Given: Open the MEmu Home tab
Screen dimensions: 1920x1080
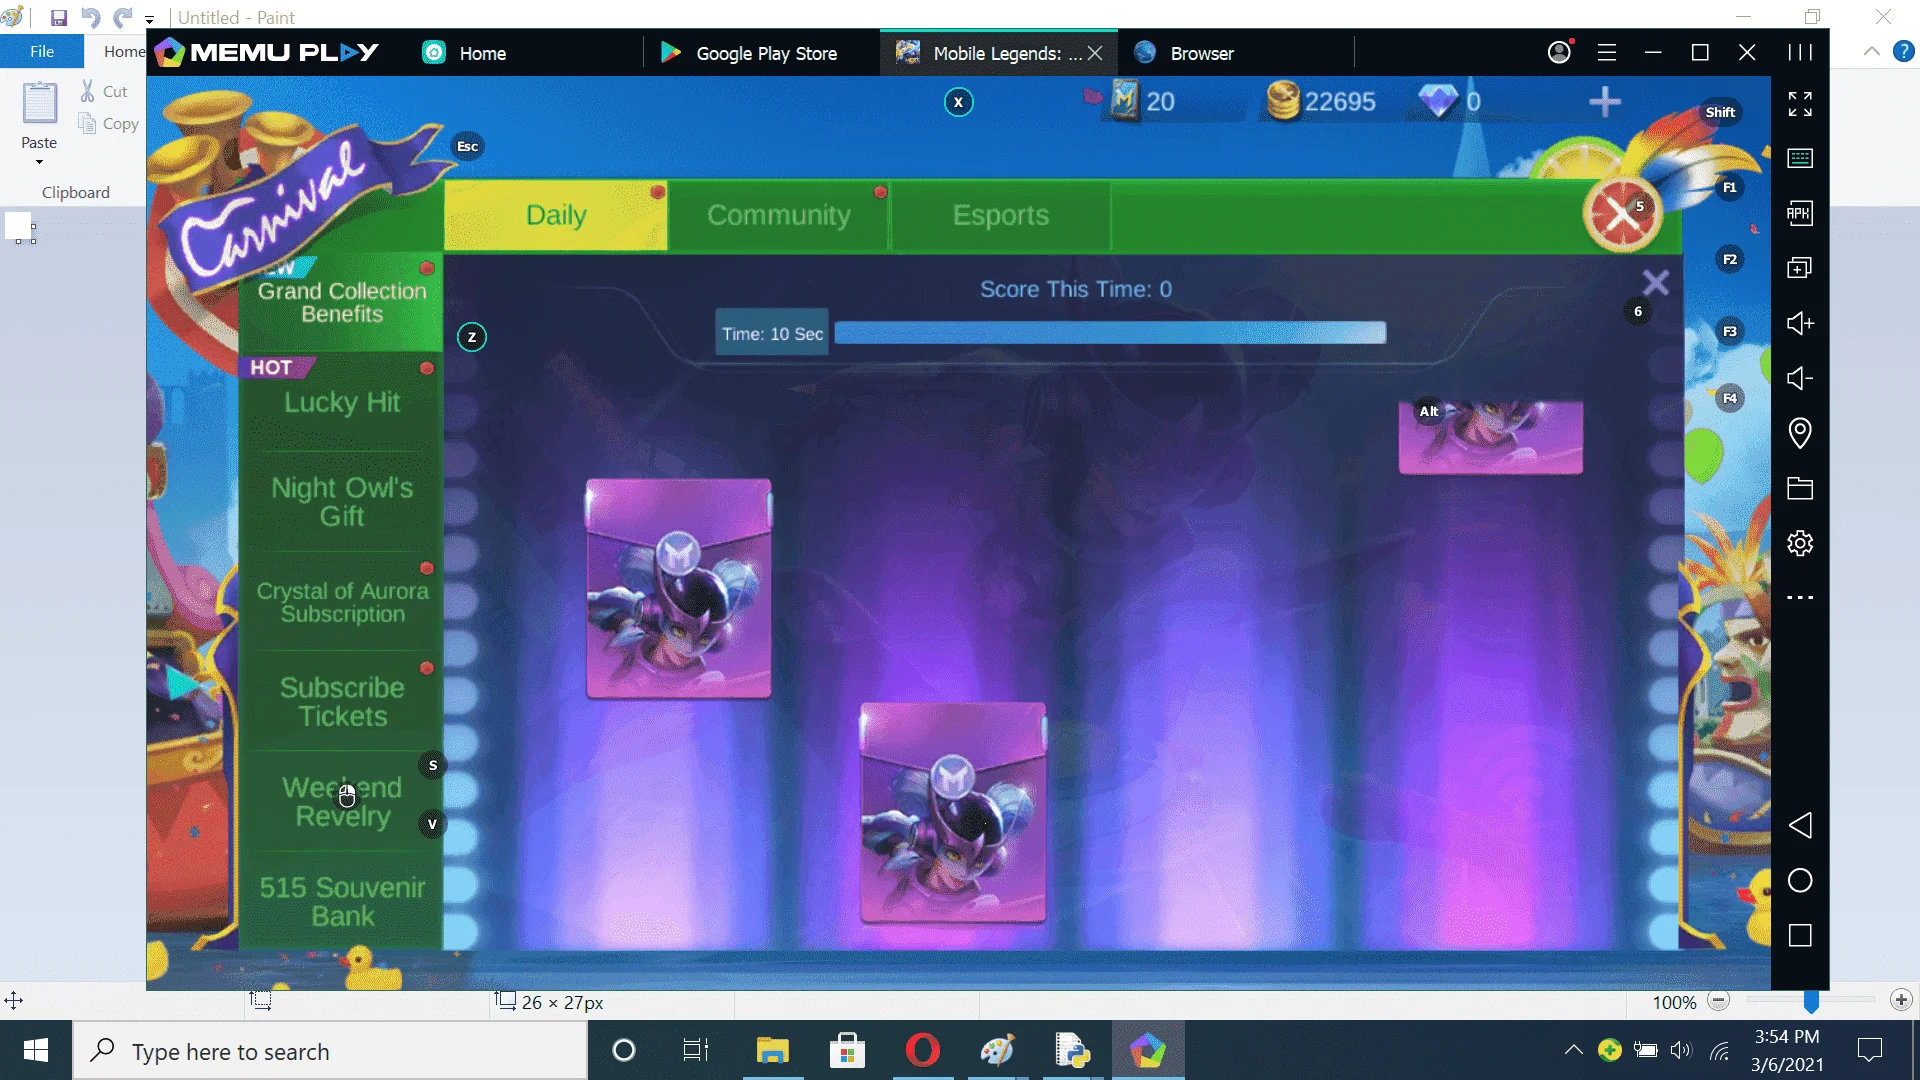Looking at the screenshot, I should pos(467,53).
